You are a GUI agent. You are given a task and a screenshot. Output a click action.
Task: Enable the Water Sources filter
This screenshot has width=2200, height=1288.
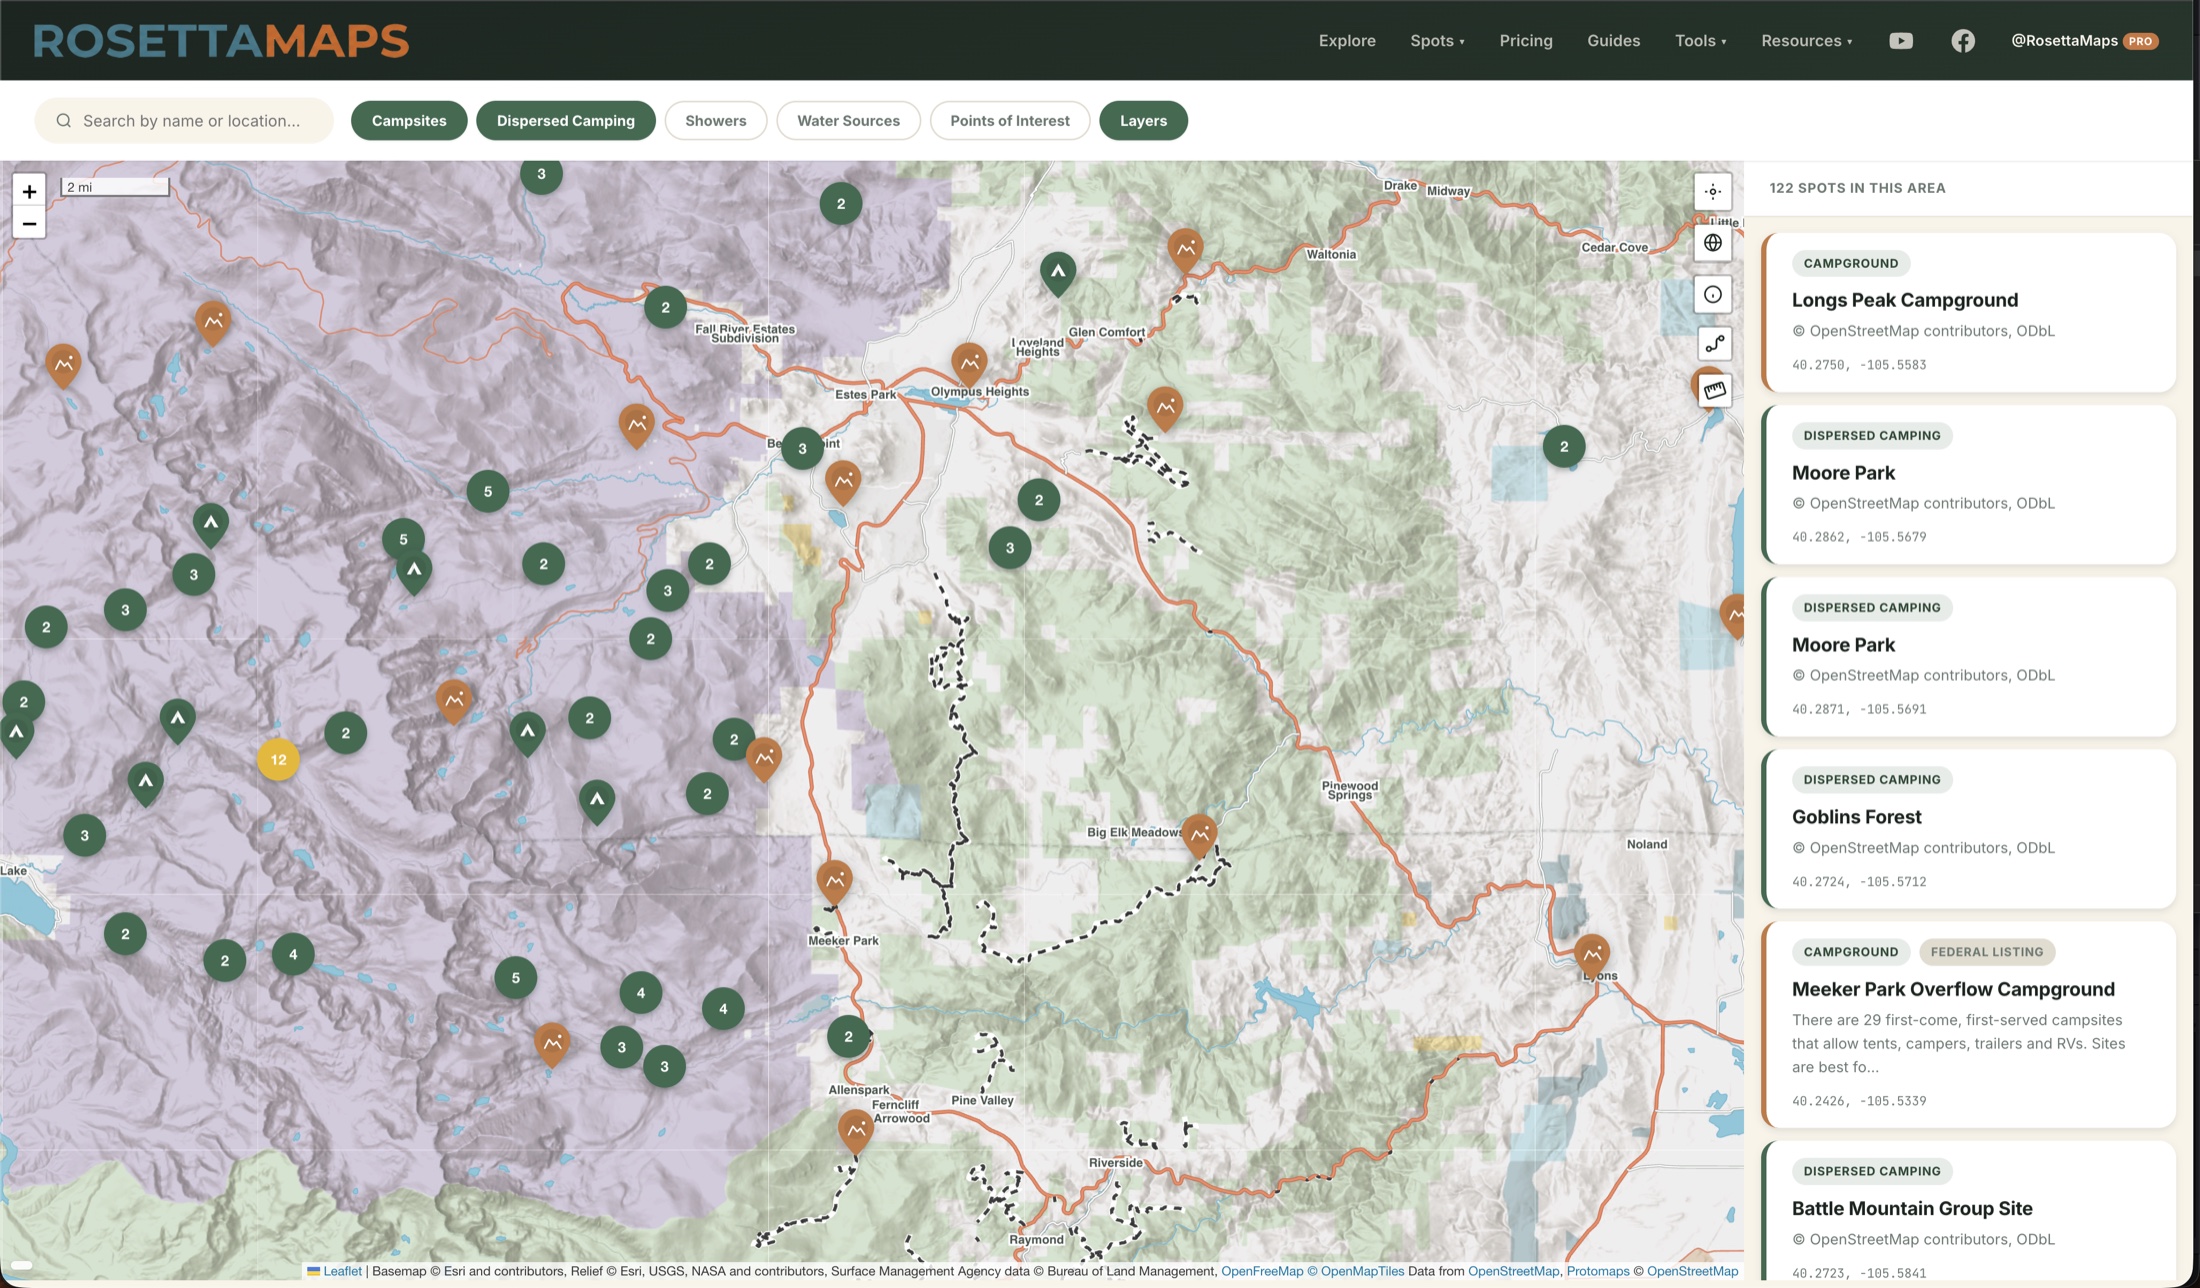(x=848, y=120)
